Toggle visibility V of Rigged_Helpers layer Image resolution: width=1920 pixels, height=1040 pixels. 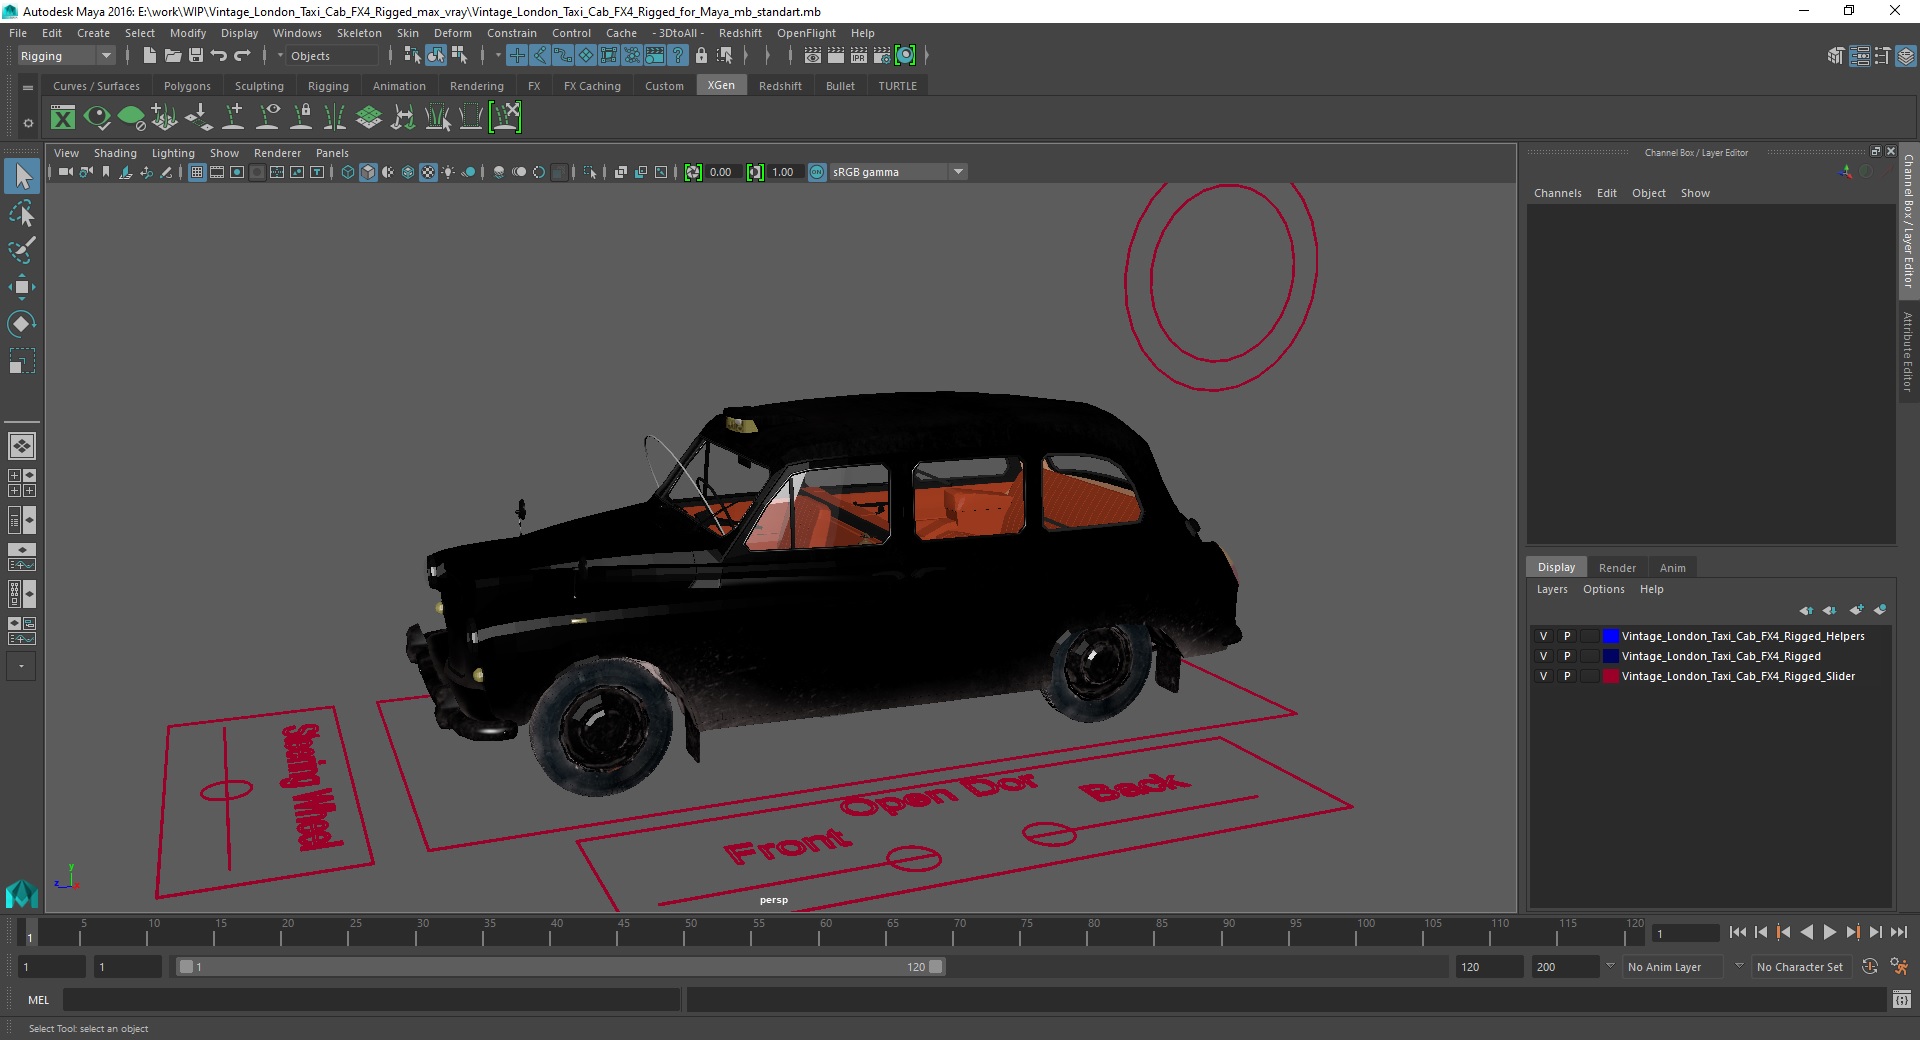[1543, 636]
